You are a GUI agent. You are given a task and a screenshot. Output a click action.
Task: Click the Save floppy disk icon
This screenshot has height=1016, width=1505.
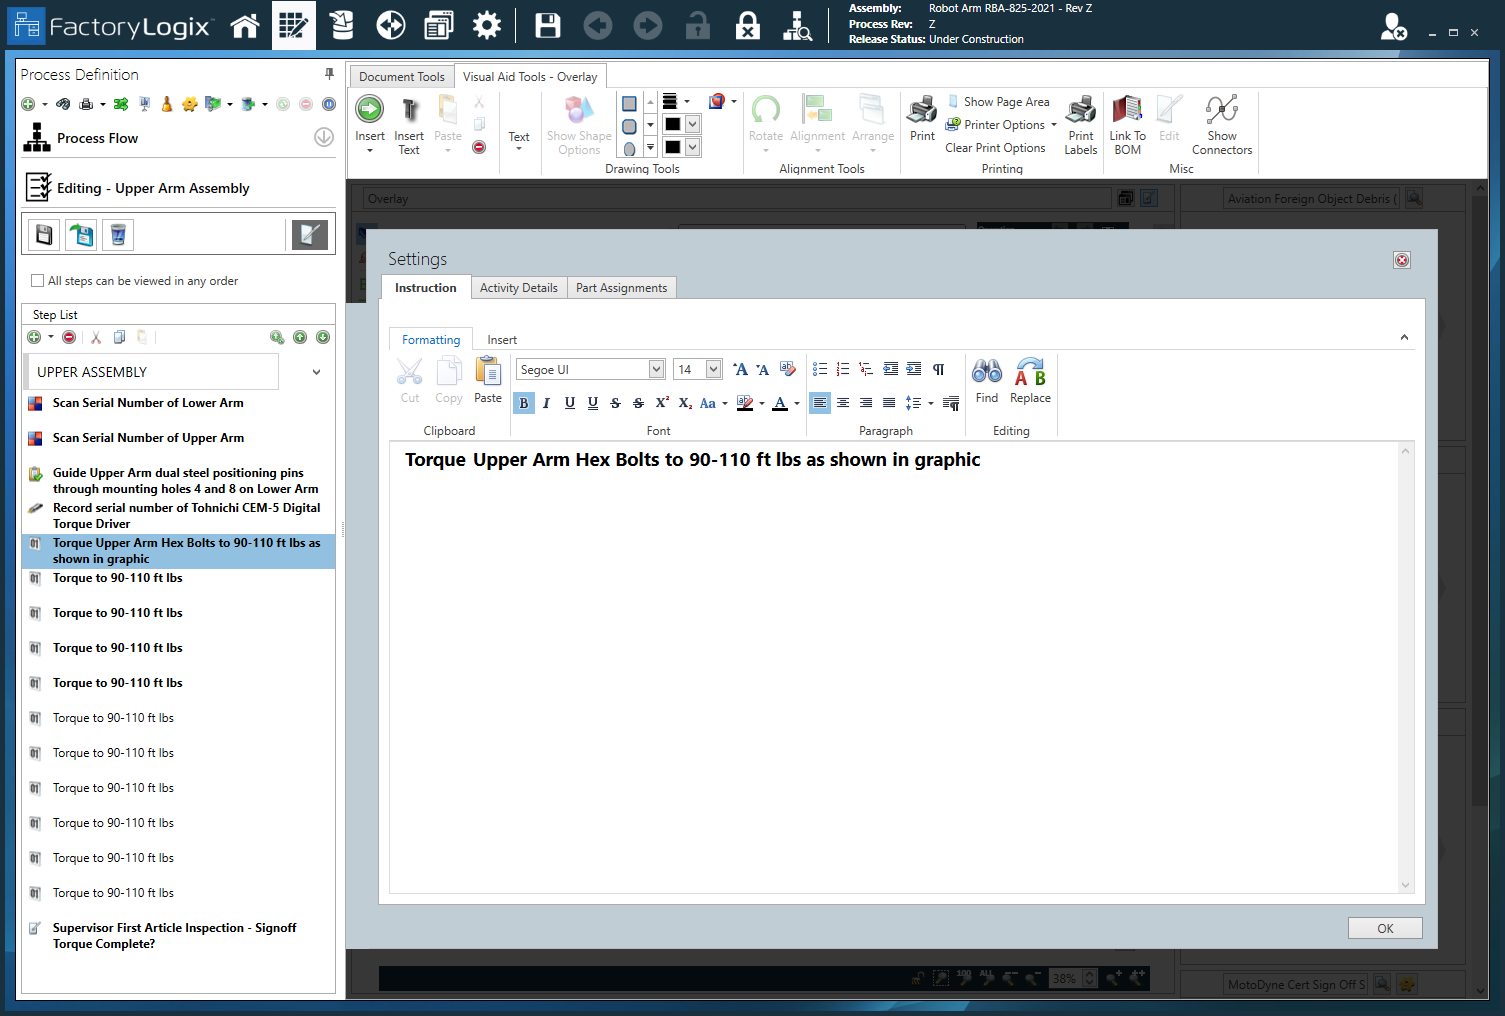(x=547, y=26)
